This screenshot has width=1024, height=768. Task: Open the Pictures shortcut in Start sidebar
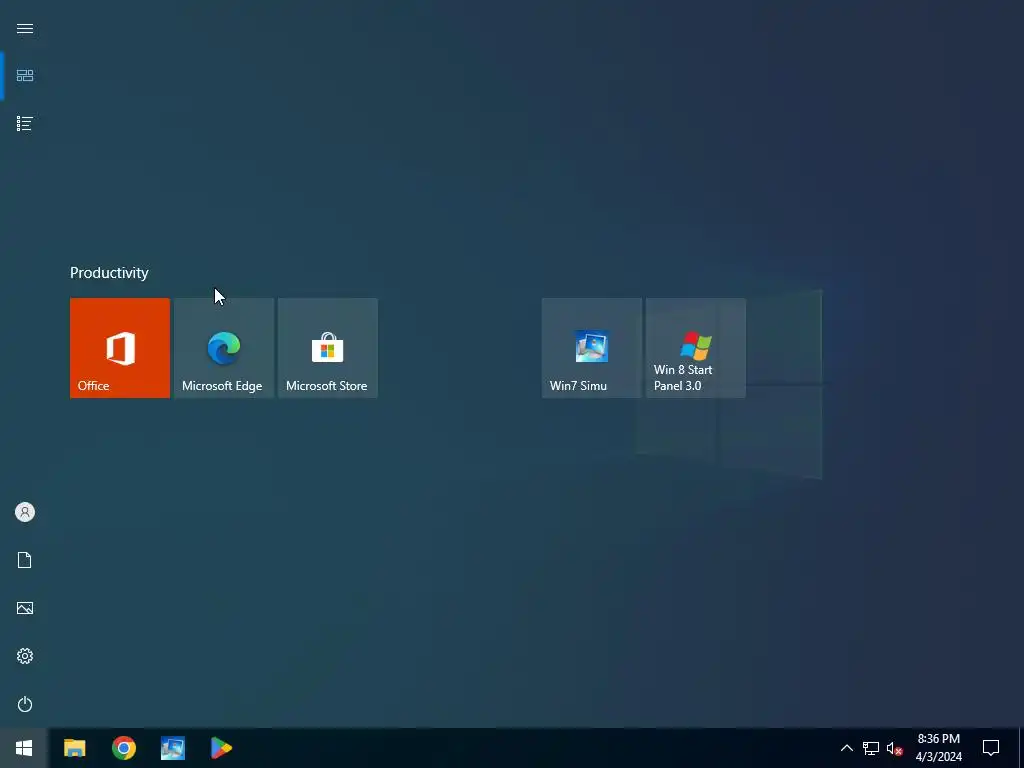[x=25, y=608]
